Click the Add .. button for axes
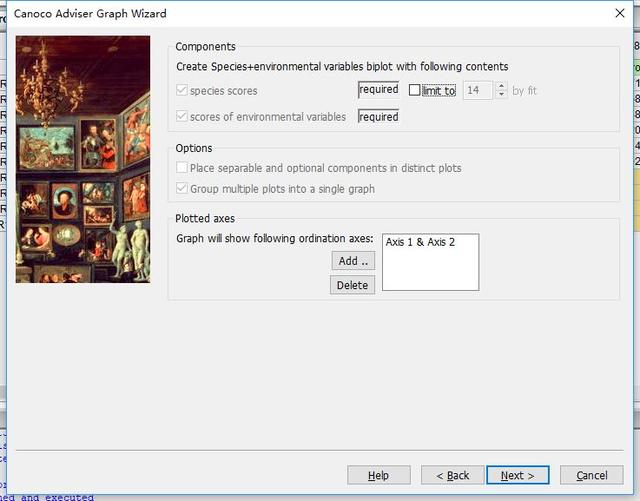The width and height of the screenshot is (640, 501). coord(353,261)
